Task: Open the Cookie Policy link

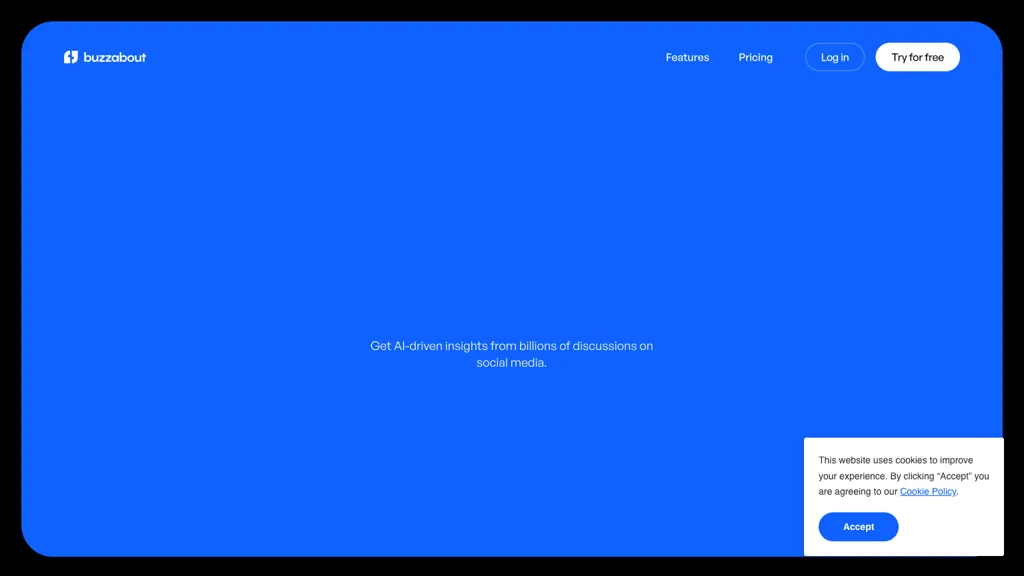Action: tap(928, 492)
